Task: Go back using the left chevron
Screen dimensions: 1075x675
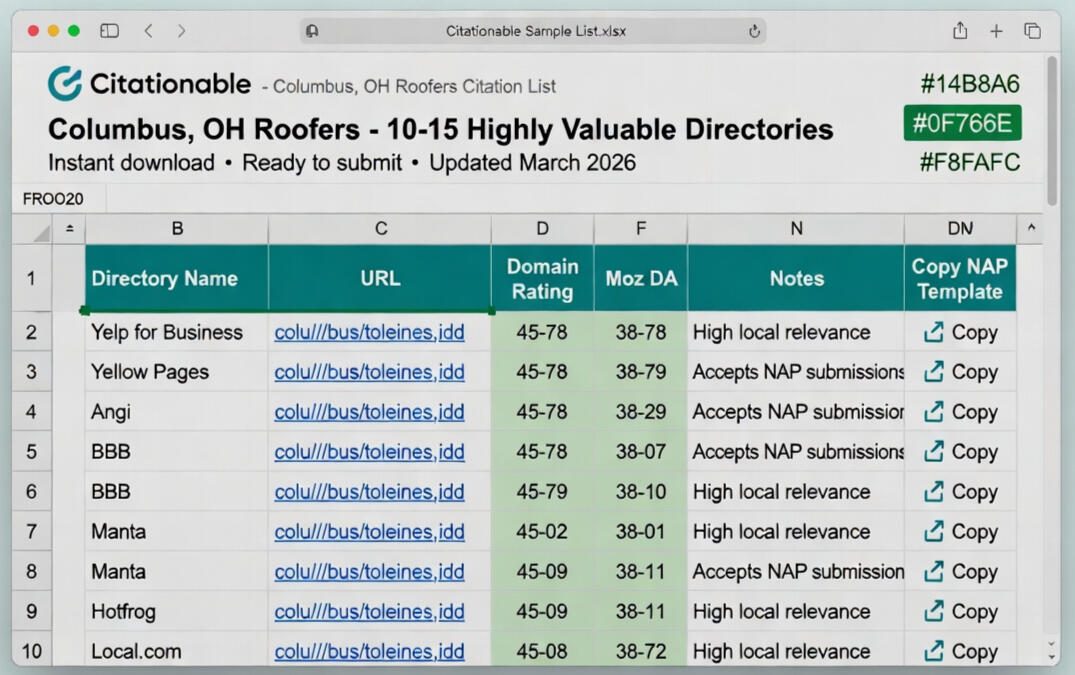Action: (148, 31)
